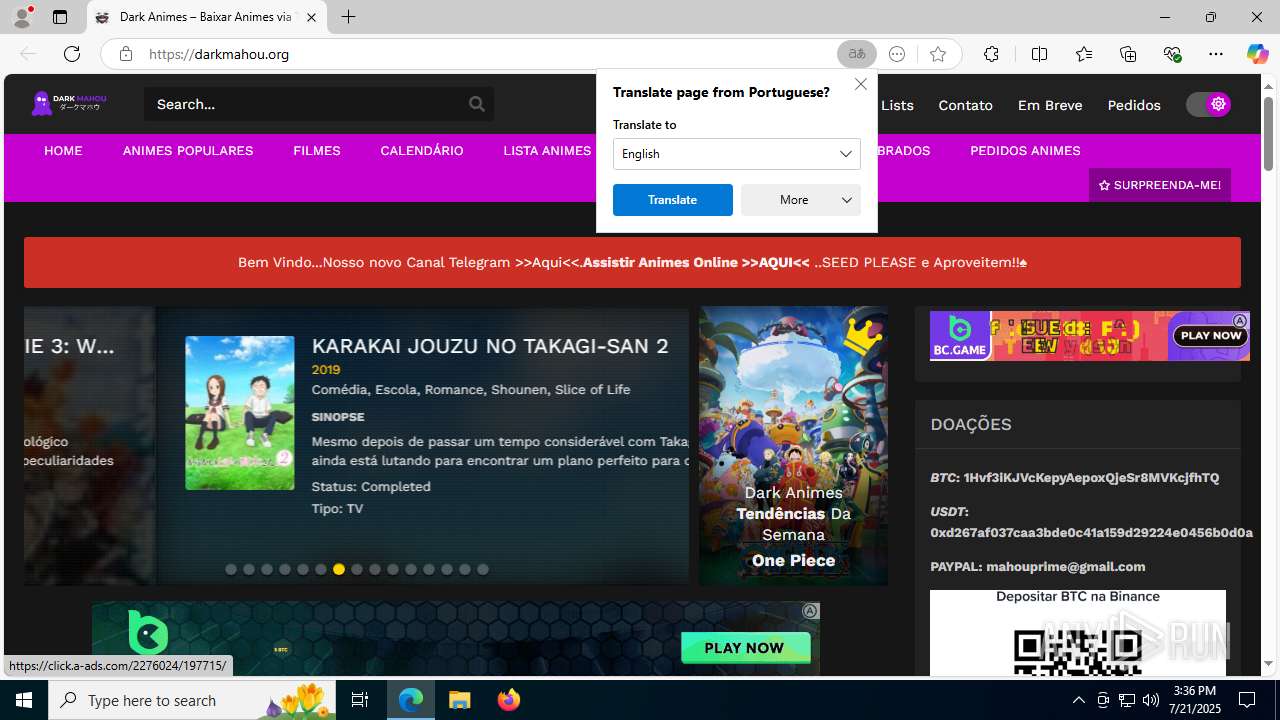This screenshot has width=1280, height=720.
Task: Open Firefox from the taskbar
Action: coord(509,700)
